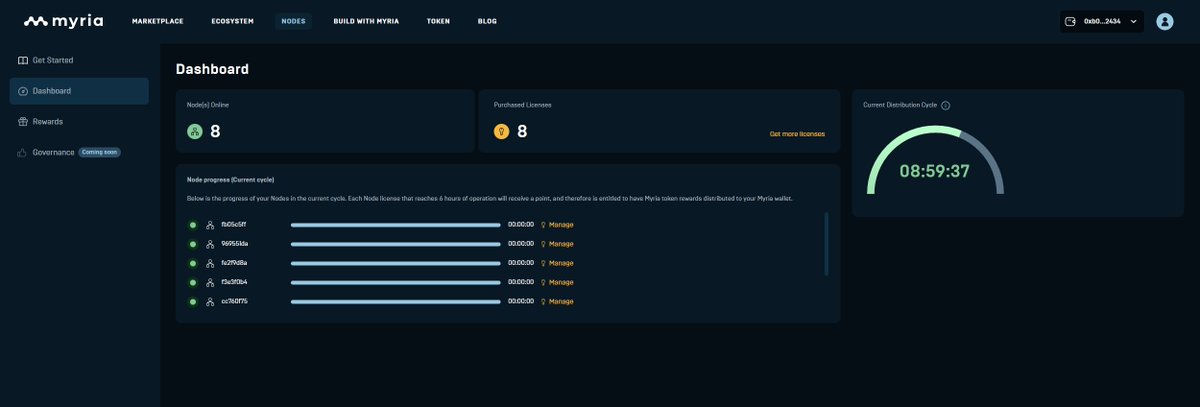Click Node progress (Current cycle) heading
Viewport: 1200px width, 407px height.
click(x=230, y=179)
